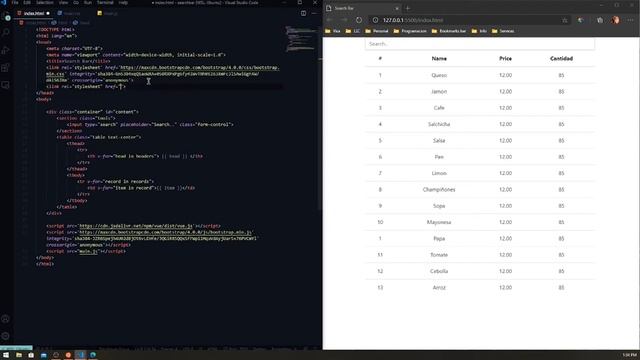The width and height of the screenshot is (640, 360).
Task: Open the Help menu in VS Code
Action: pyautogui.click(x=123, y=2)
